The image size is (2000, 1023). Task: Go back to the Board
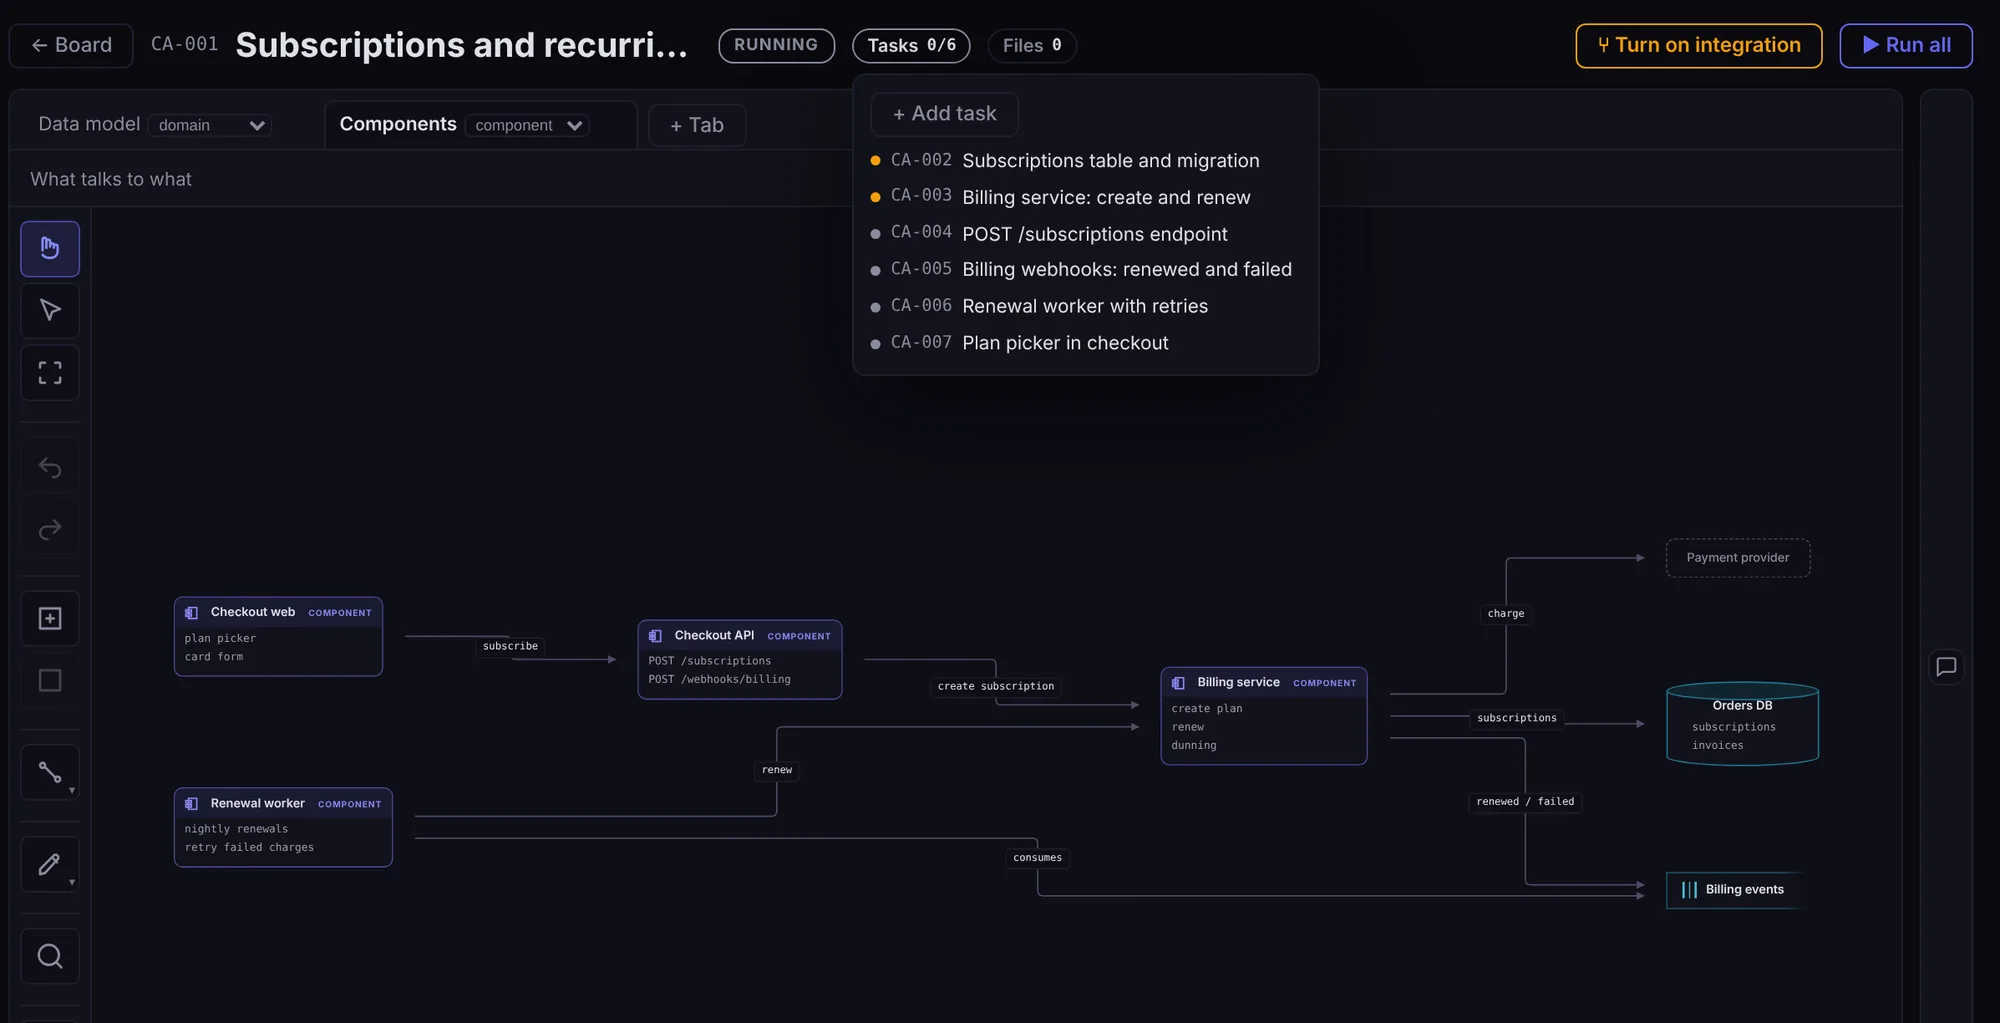71,46
